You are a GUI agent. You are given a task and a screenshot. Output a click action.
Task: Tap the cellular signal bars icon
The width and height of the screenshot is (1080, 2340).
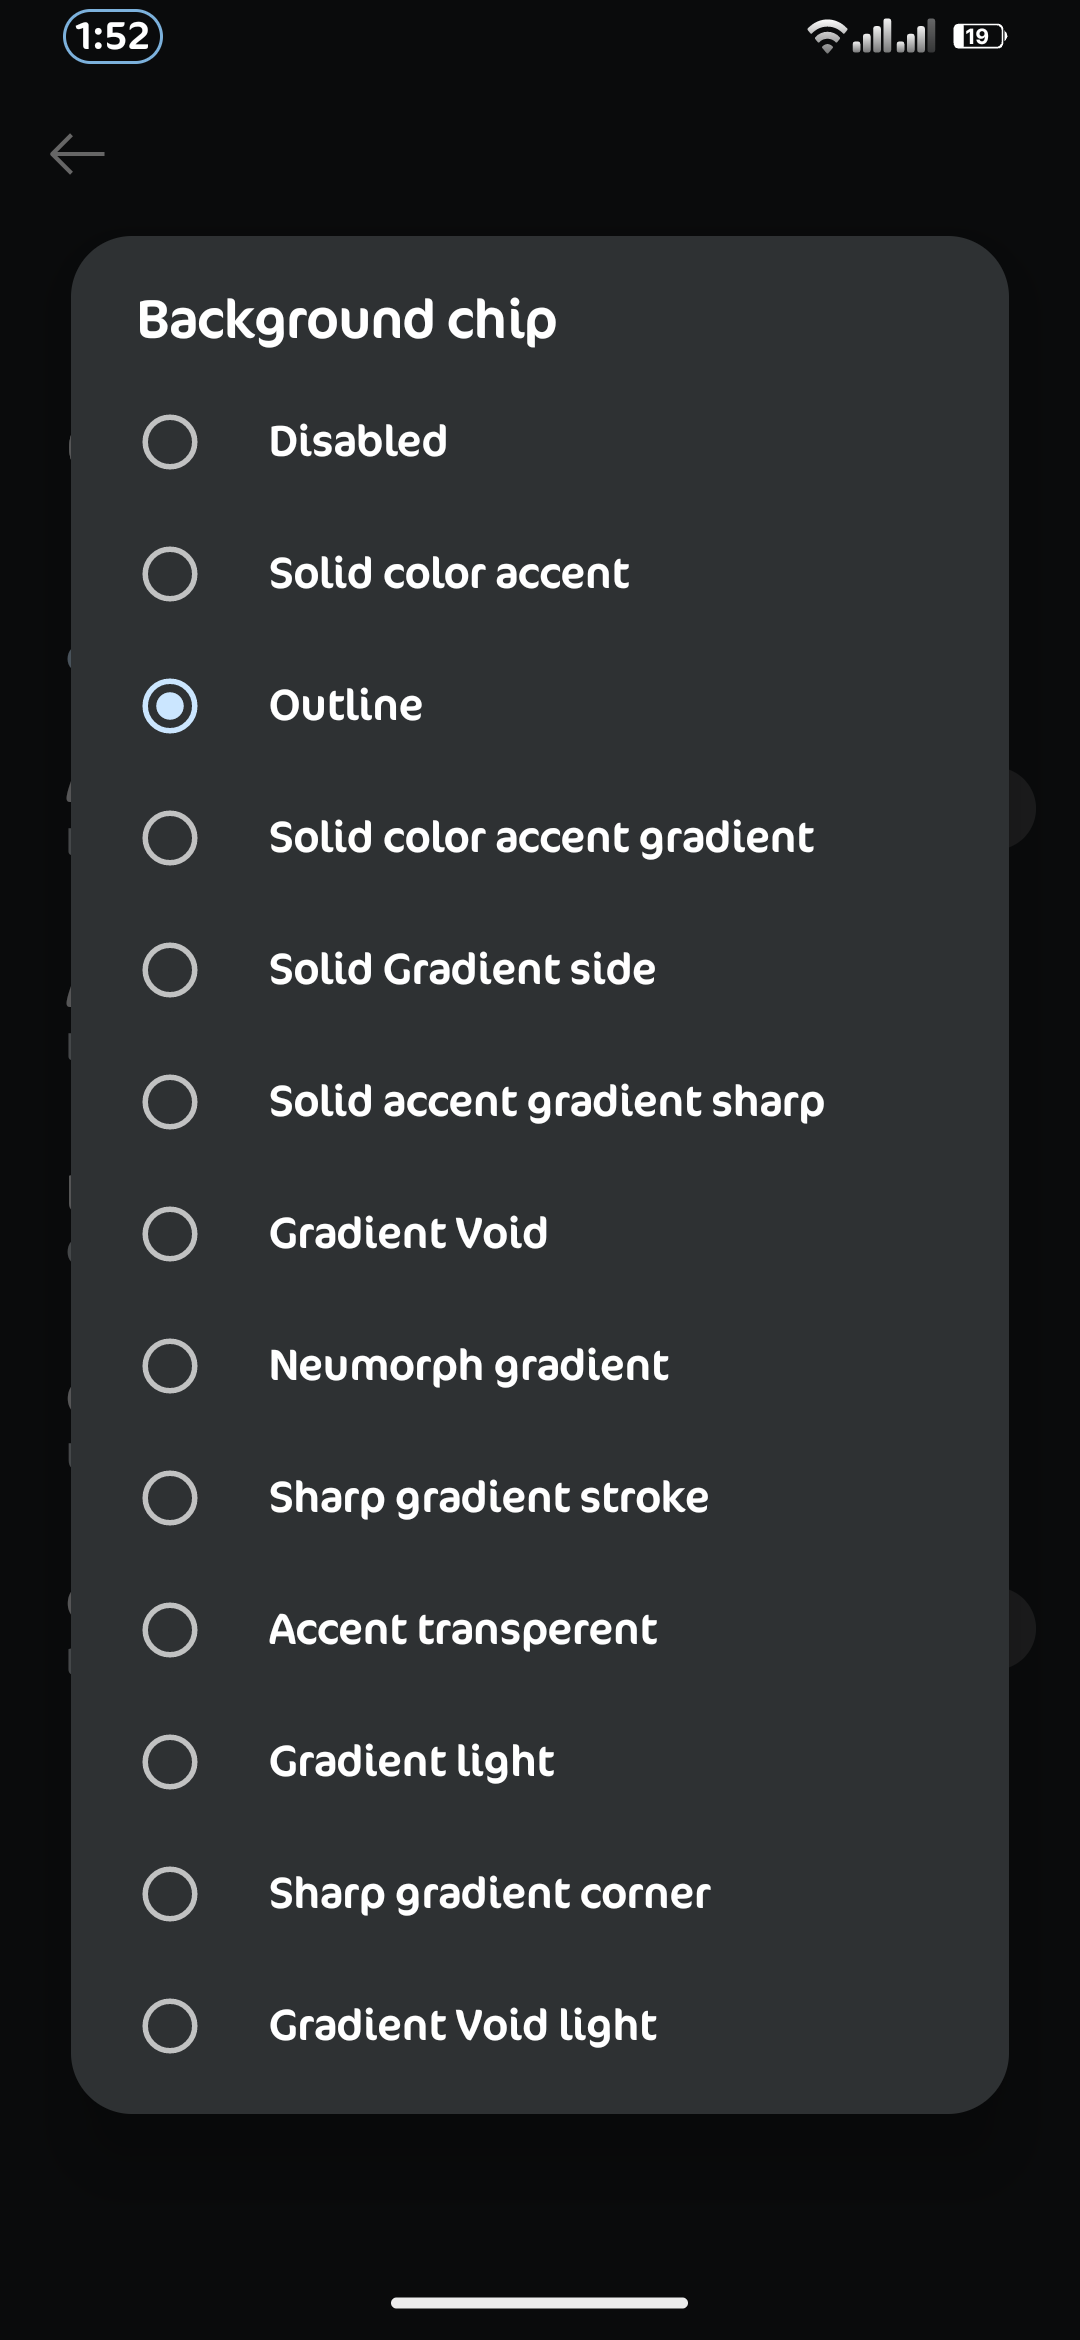click(893, 36)
